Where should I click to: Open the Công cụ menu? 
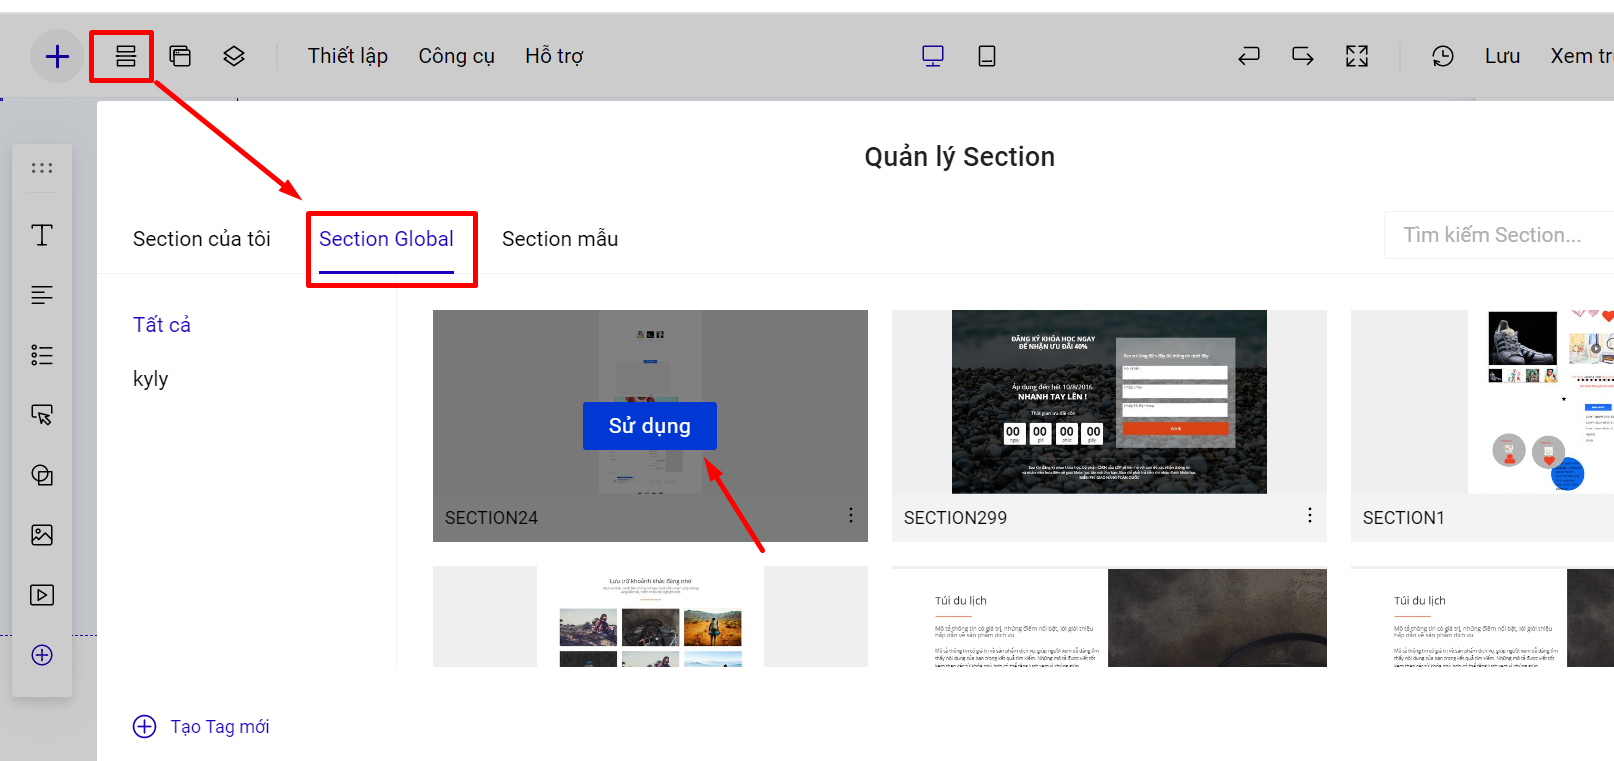click(456, 57)
